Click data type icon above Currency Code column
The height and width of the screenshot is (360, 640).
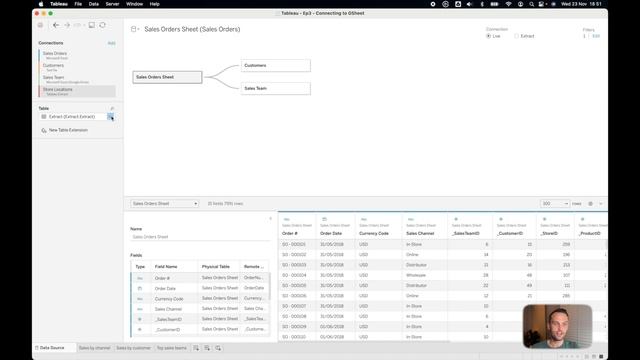click(363, 220)
